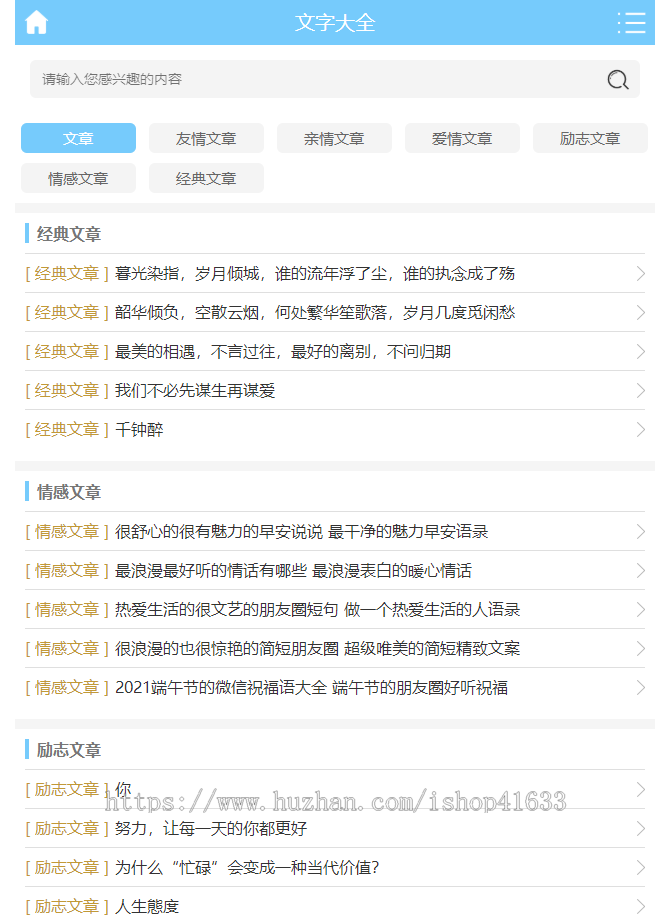Select the 友情文章 tab

click(206, 138)
